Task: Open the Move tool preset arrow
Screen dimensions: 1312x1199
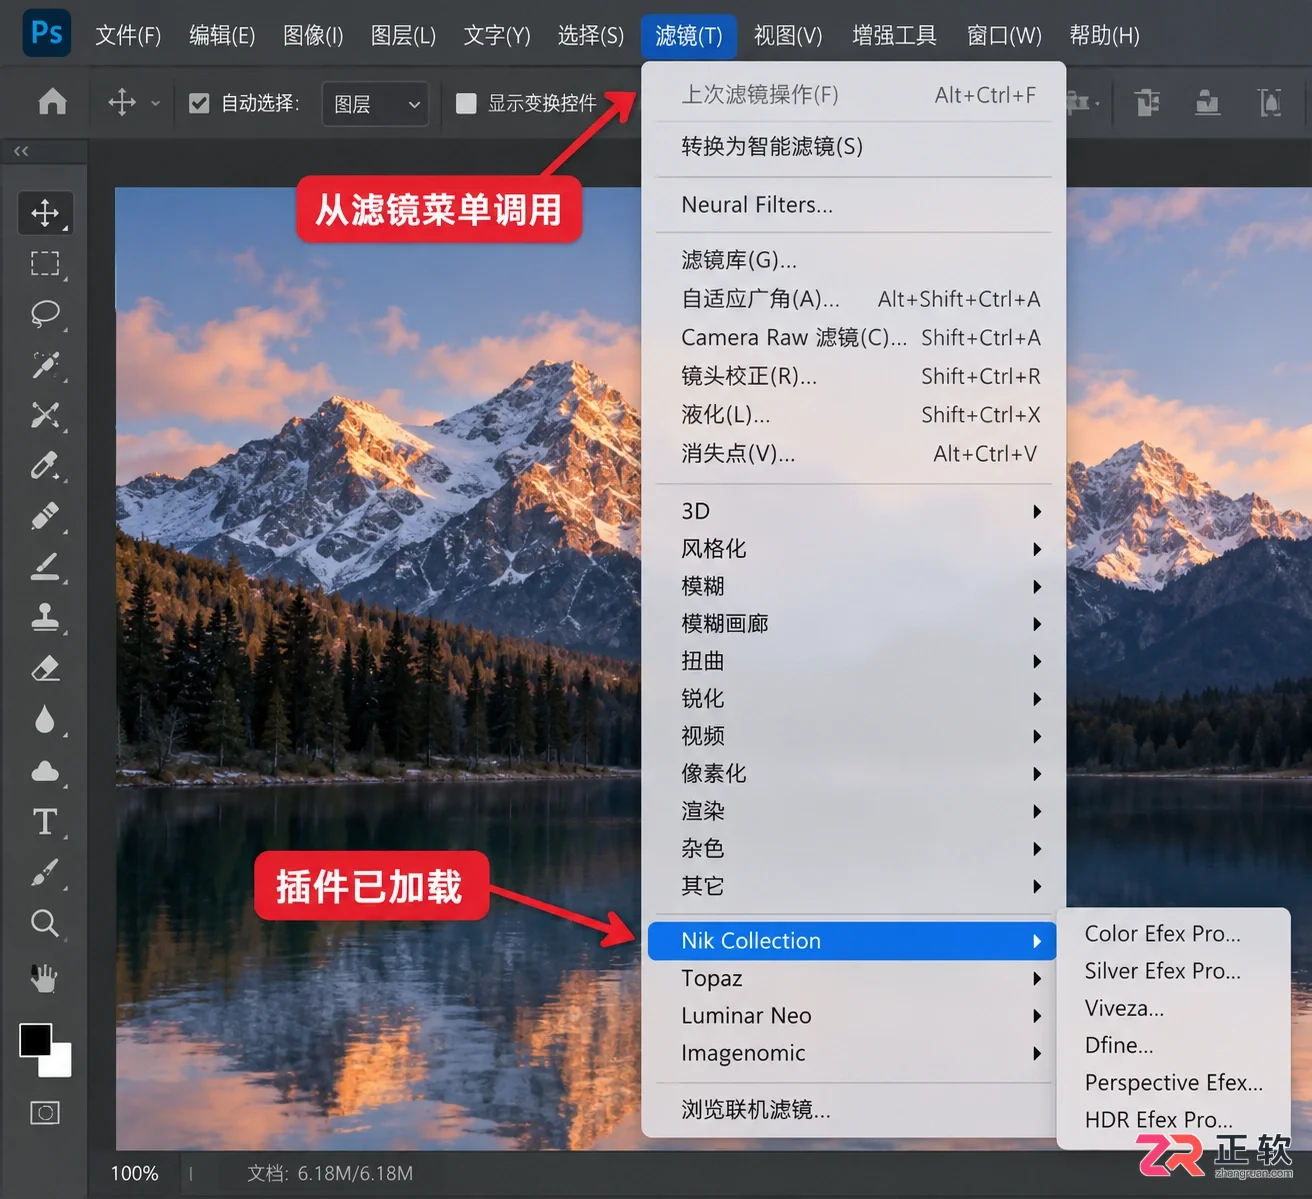Action: 155,103
